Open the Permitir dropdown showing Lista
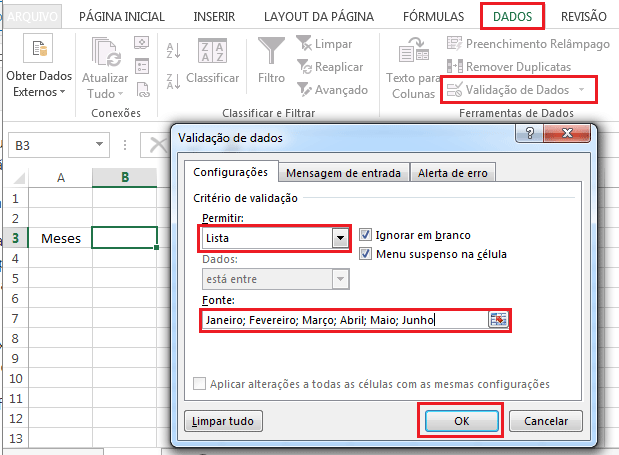The image size is (619, 455). pos(341,238)
